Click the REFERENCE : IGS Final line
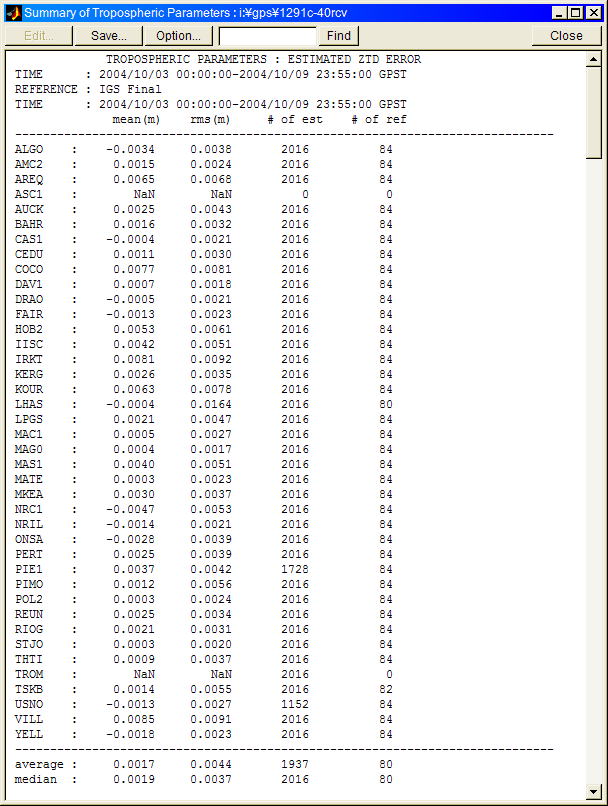Screen dimensions: 608x806 (x=88, y=89)
